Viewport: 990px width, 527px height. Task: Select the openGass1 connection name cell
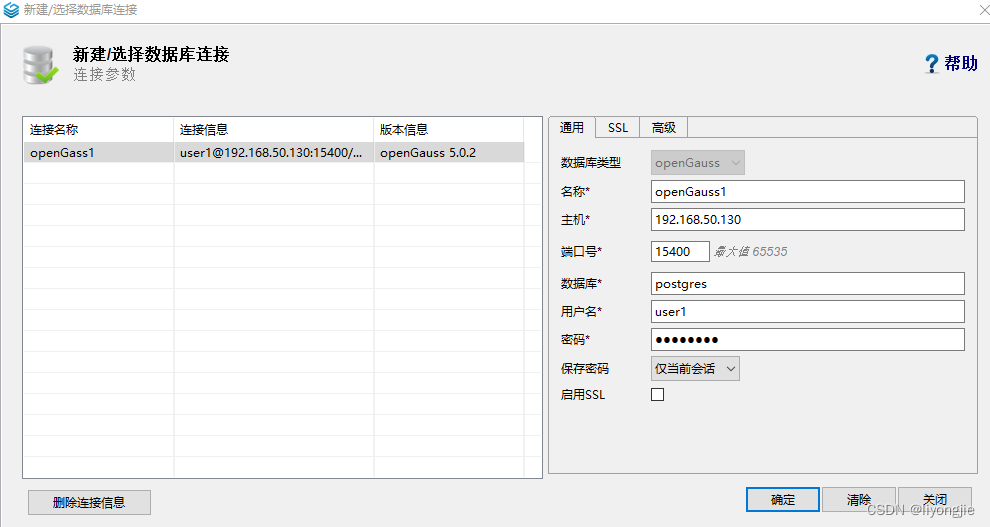pos(98,153)
